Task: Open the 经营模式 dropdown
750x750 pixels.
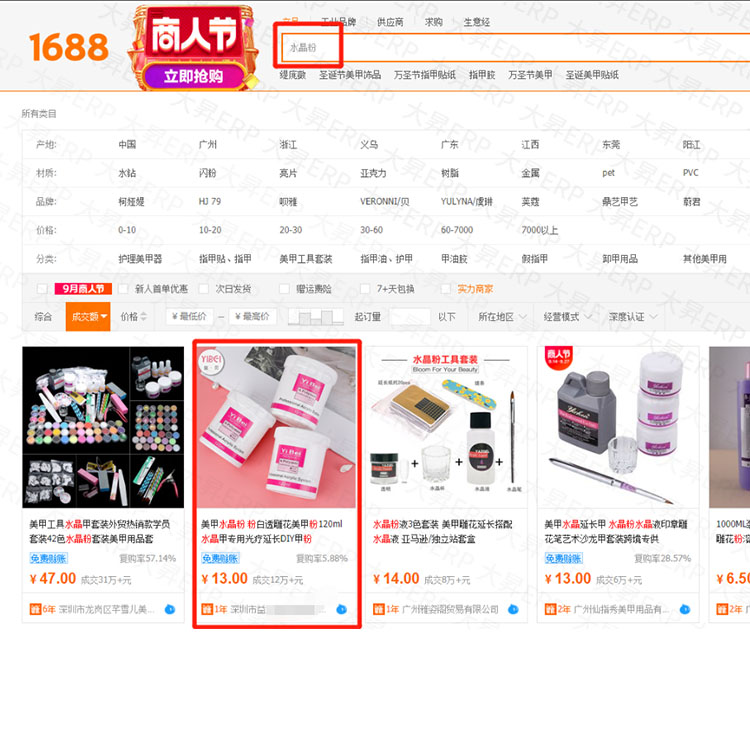Action: point(568,317)
